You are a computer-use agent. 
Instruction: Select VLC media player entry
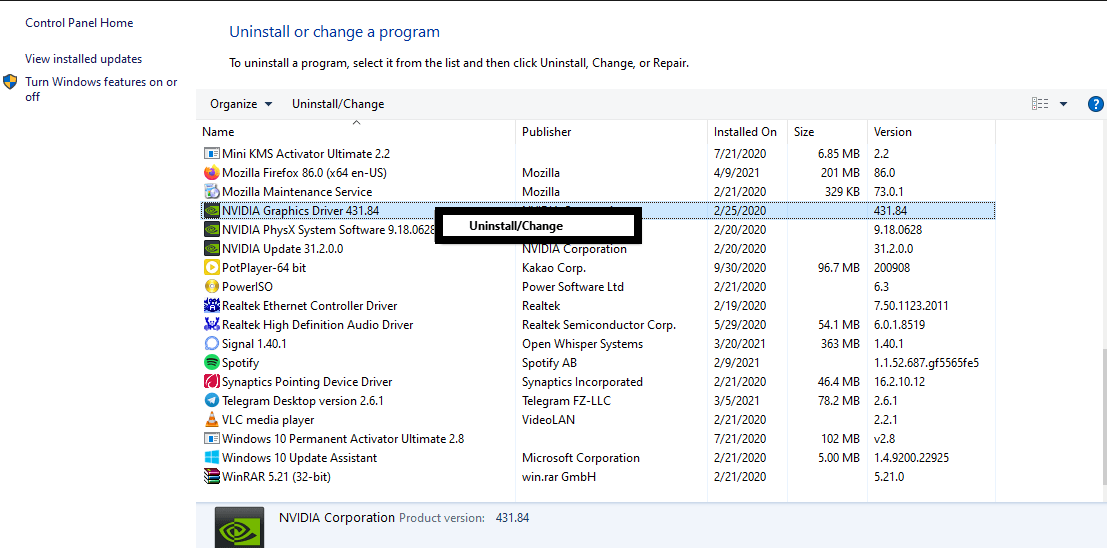click(268, 419)
